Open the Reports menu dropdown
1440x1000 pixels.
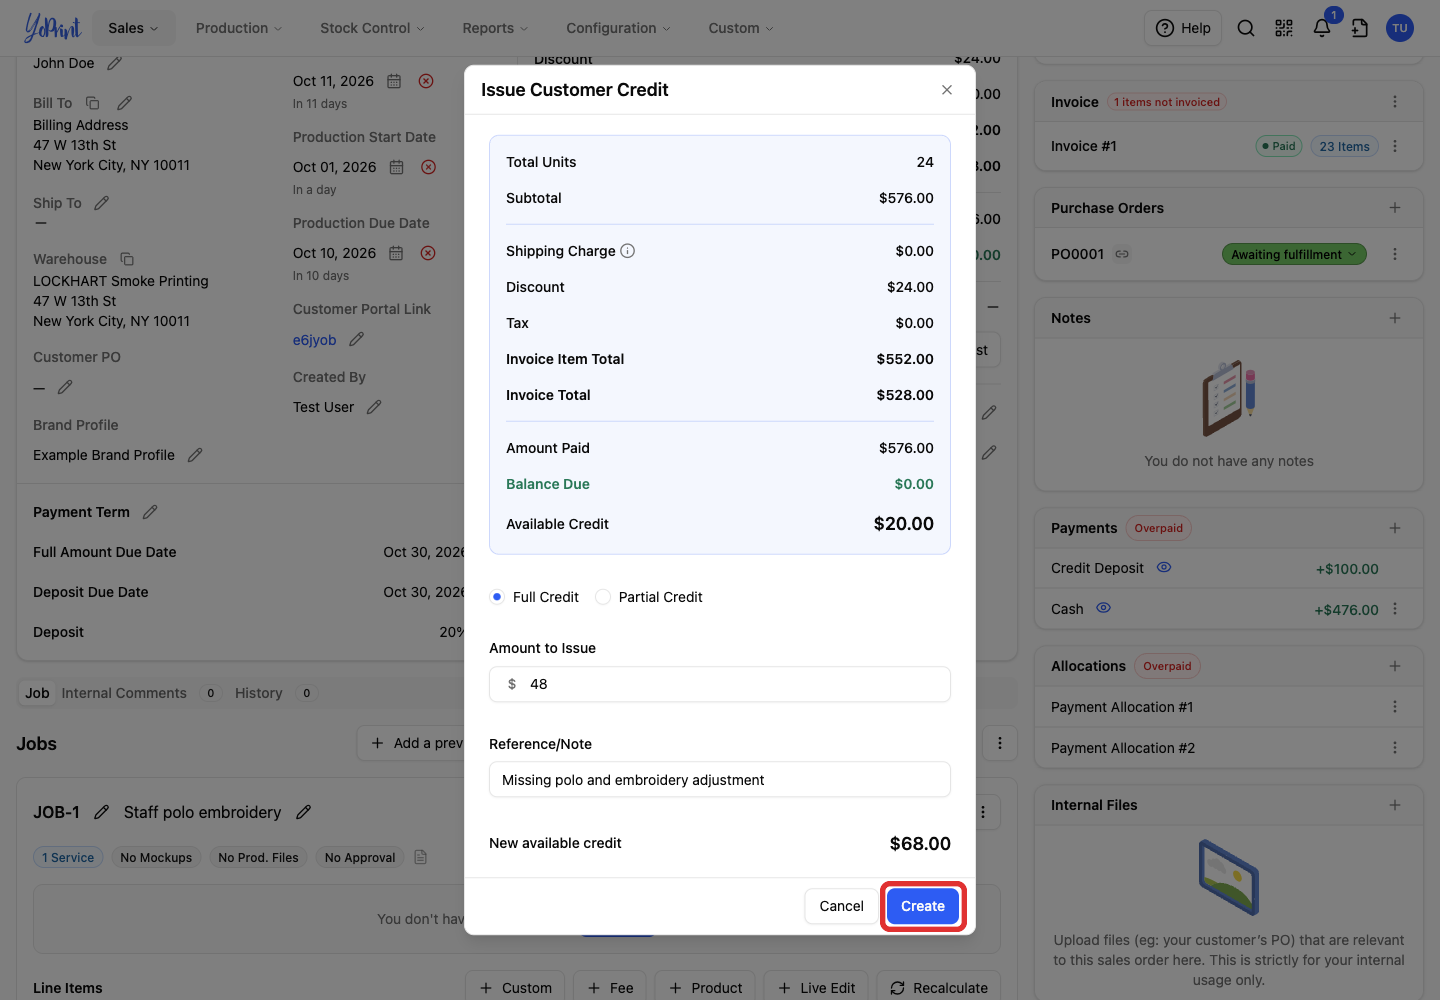click(x=495, y=28)
